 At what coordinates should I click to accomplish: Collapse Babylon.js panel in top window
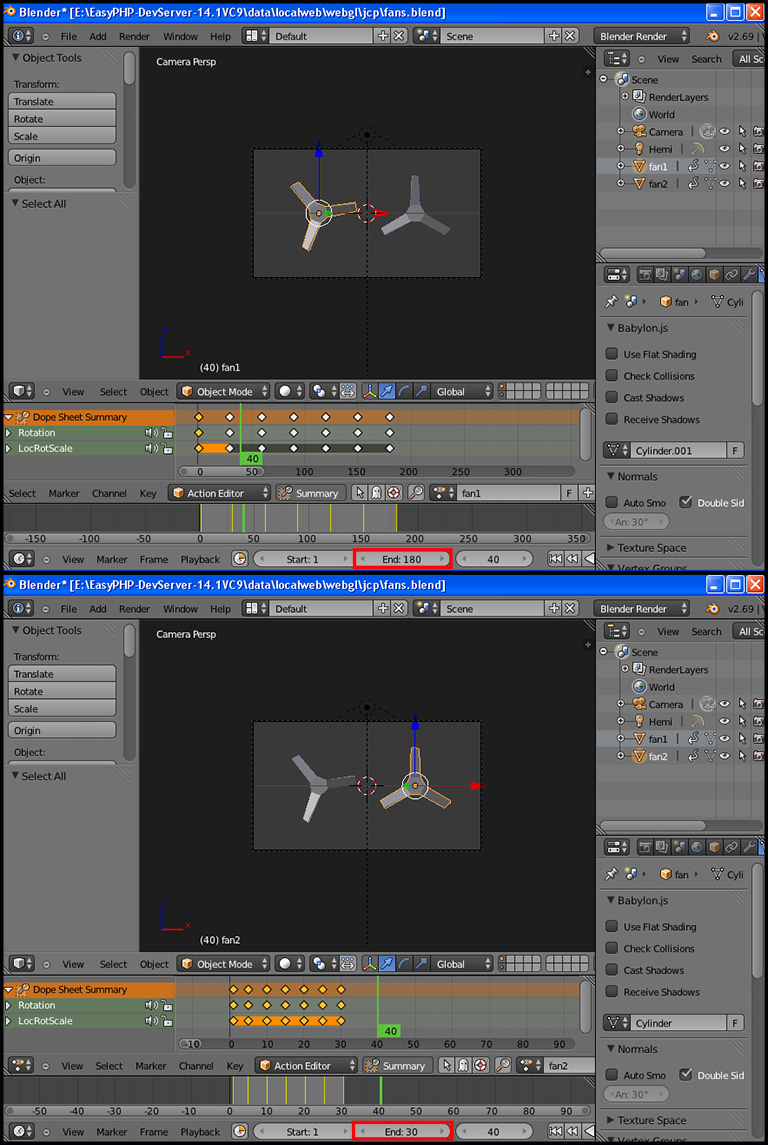[611, 329]
